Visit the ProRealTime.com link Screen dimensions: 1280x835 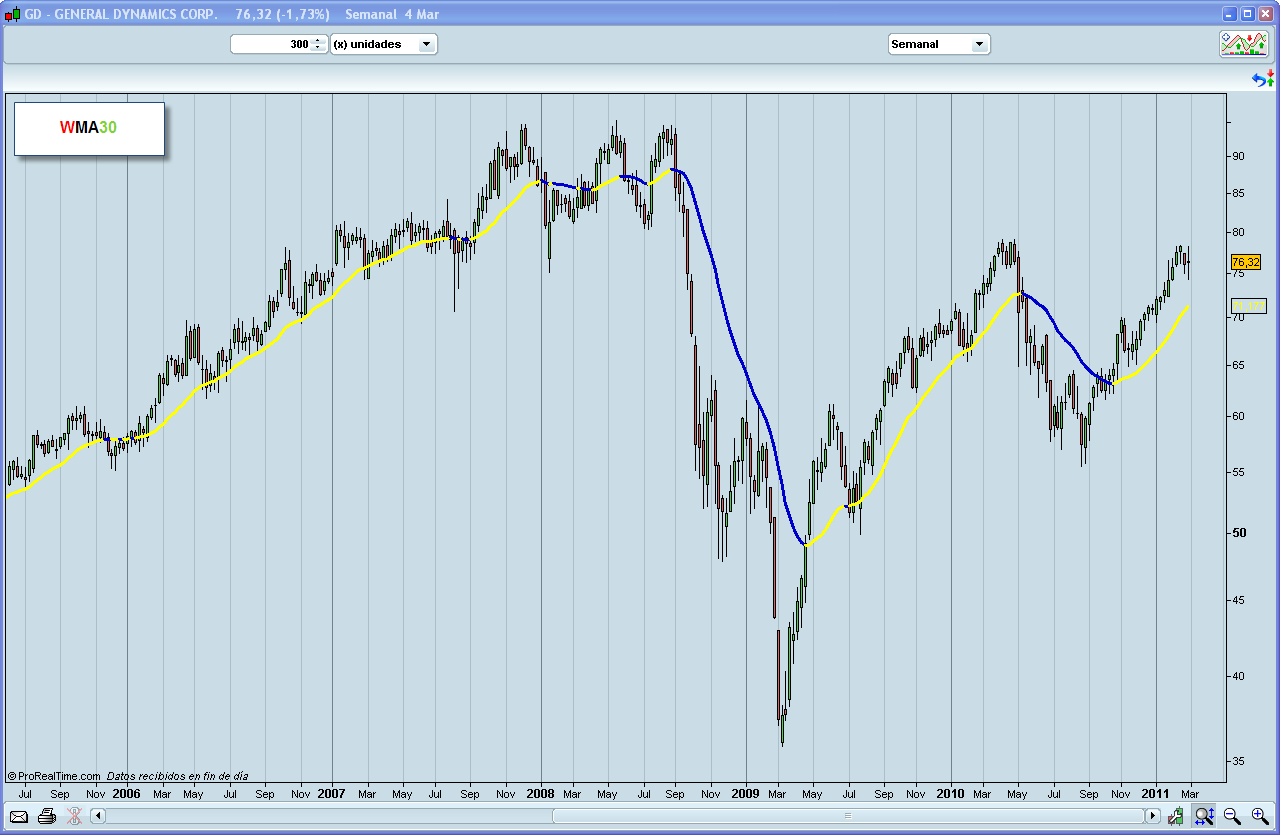52,774
